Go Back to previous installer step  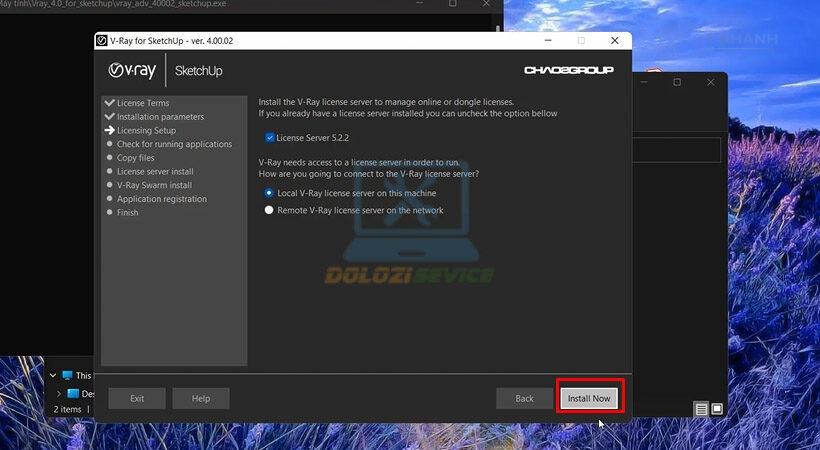pos(525,398)
